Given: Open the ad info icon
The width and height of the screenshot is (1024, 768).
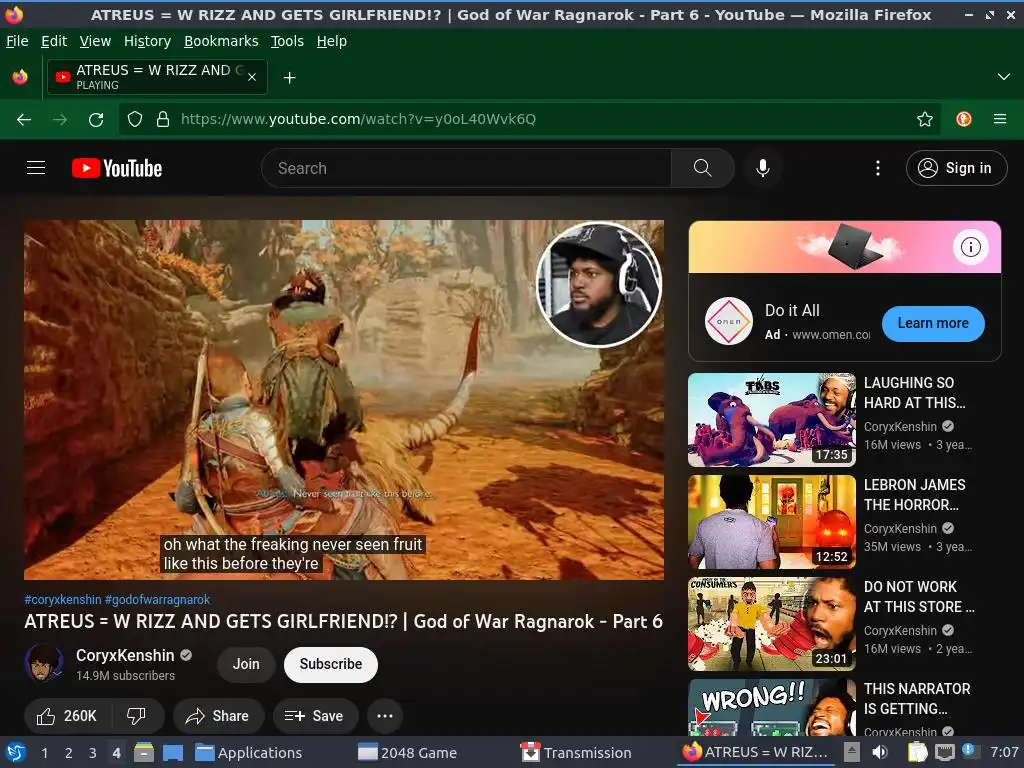Looking at the screenshot, I should 970,247.
